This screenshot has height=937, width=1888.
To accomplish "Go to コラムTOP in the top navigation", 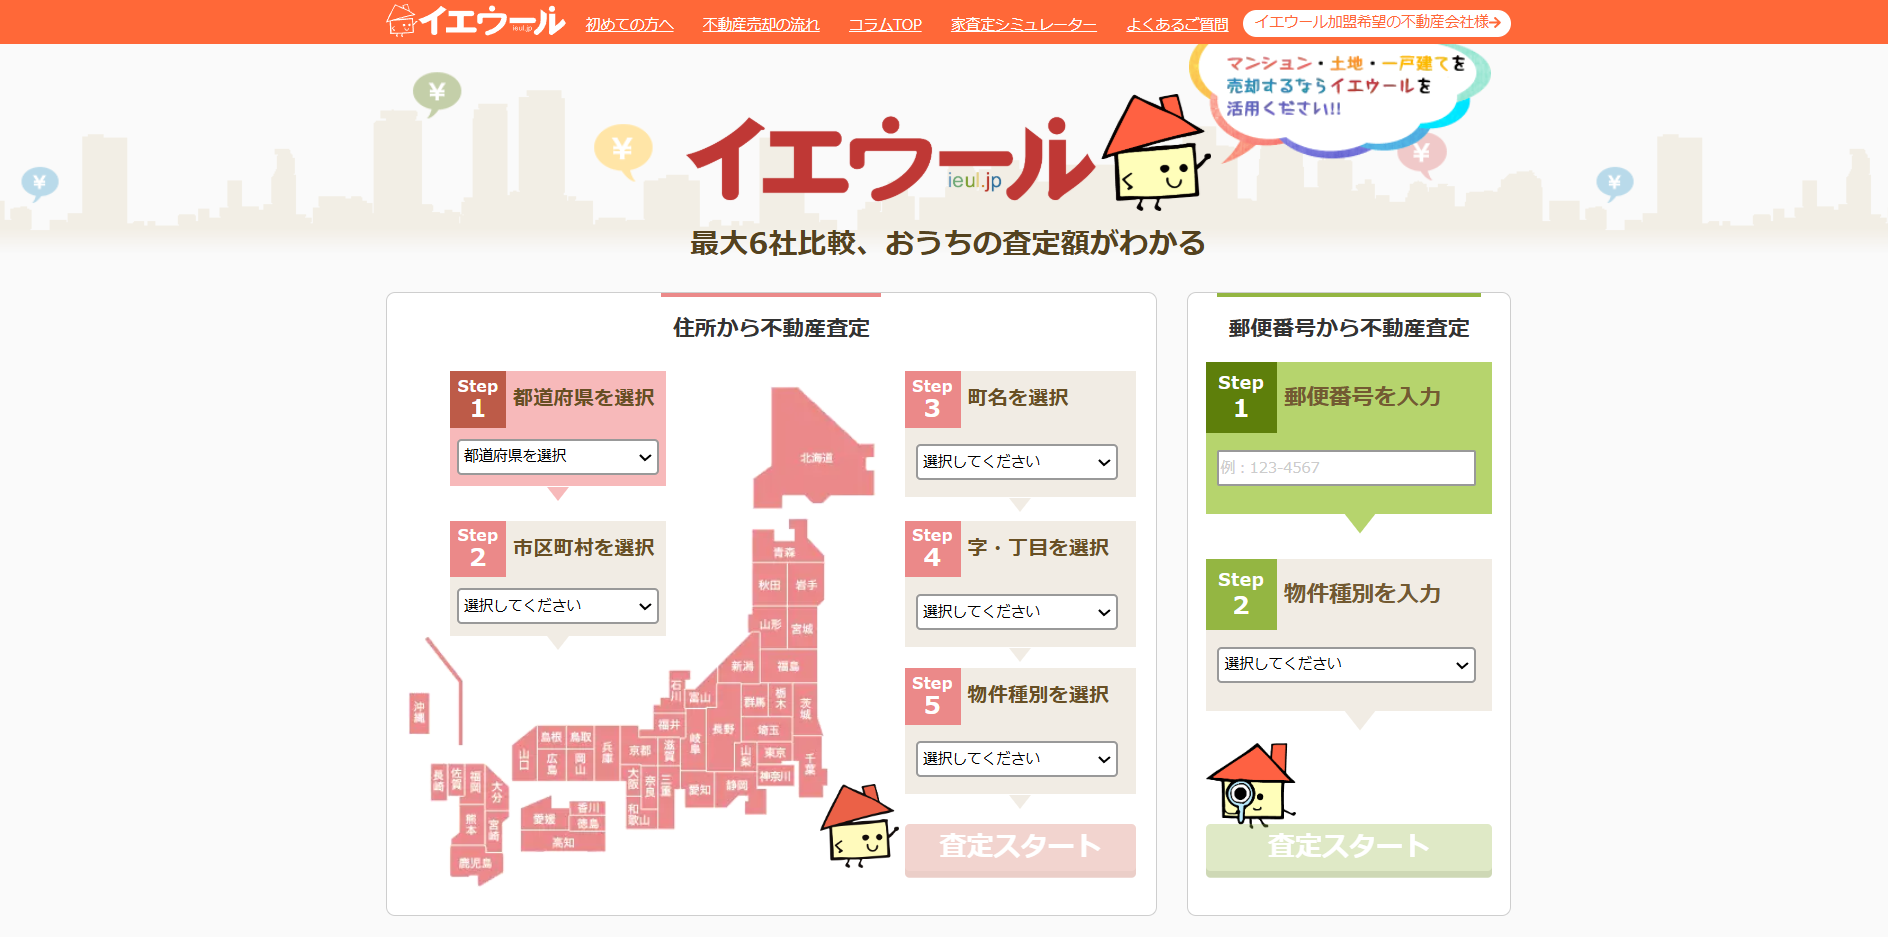I will coord(885,24).
